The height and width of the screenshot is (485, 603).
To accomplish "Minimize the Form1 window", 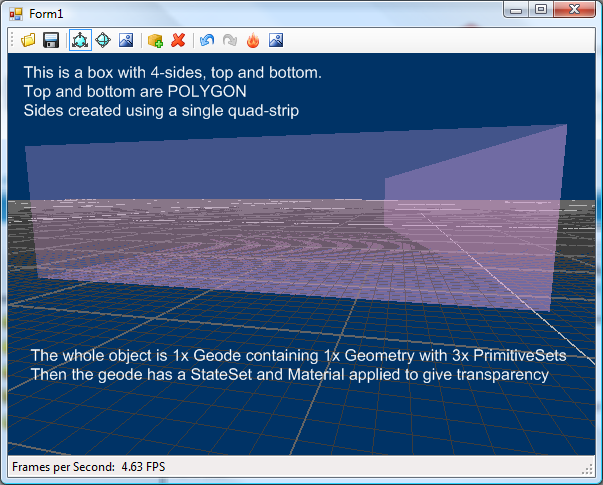I will pos(517,10).
